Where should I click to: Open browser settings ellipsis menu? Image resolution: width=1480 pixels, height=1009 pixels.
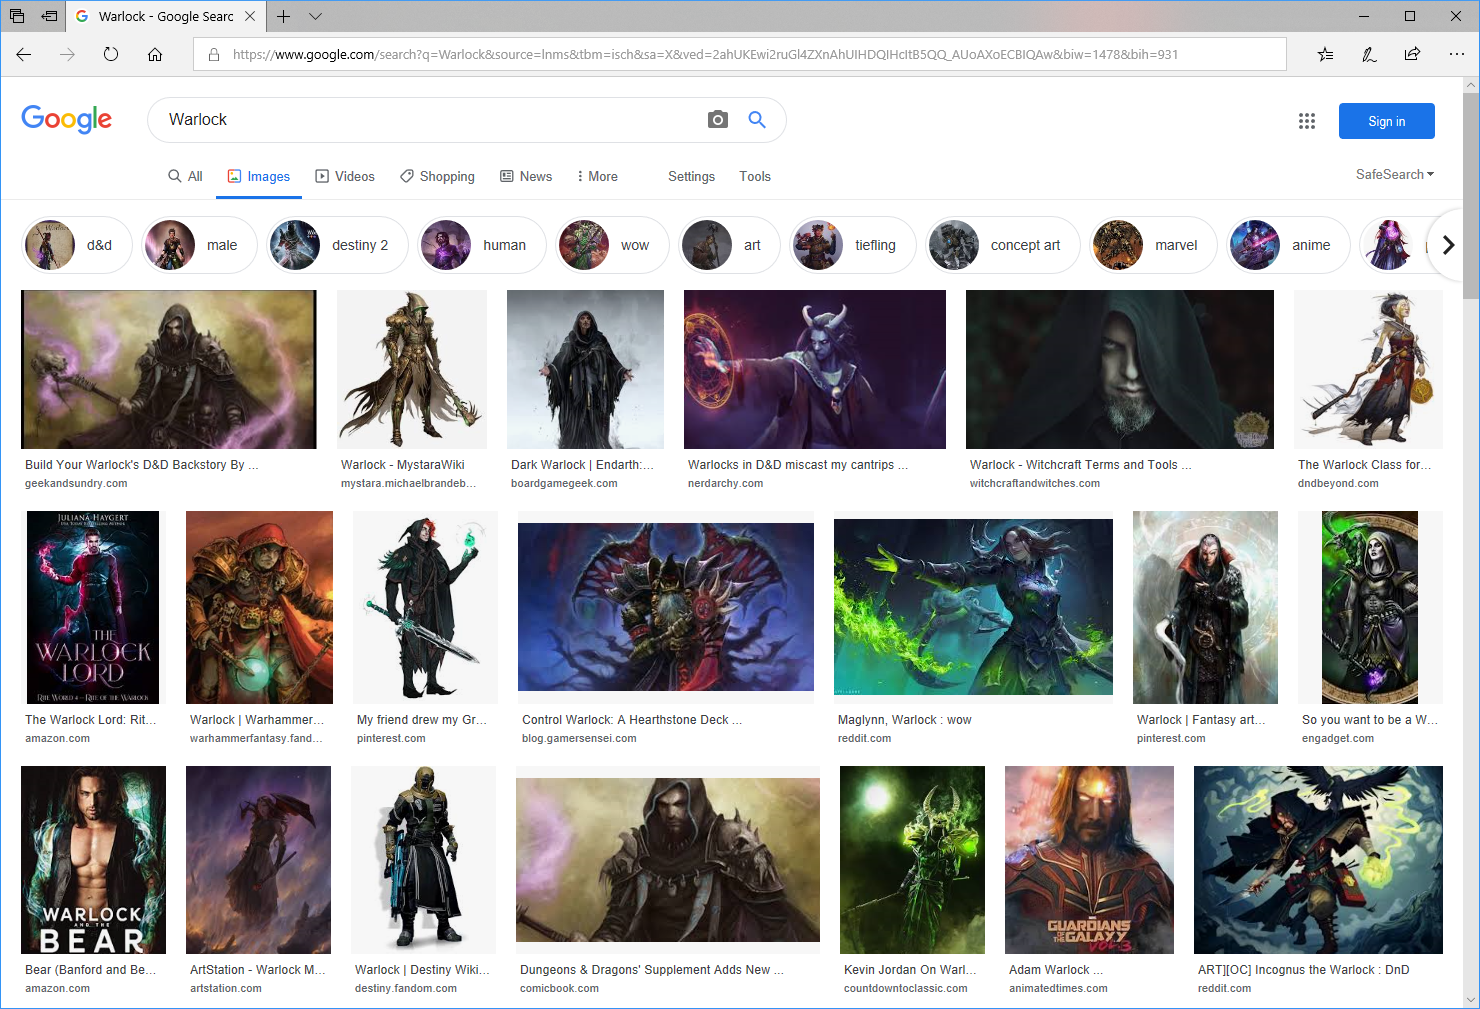1456,55
